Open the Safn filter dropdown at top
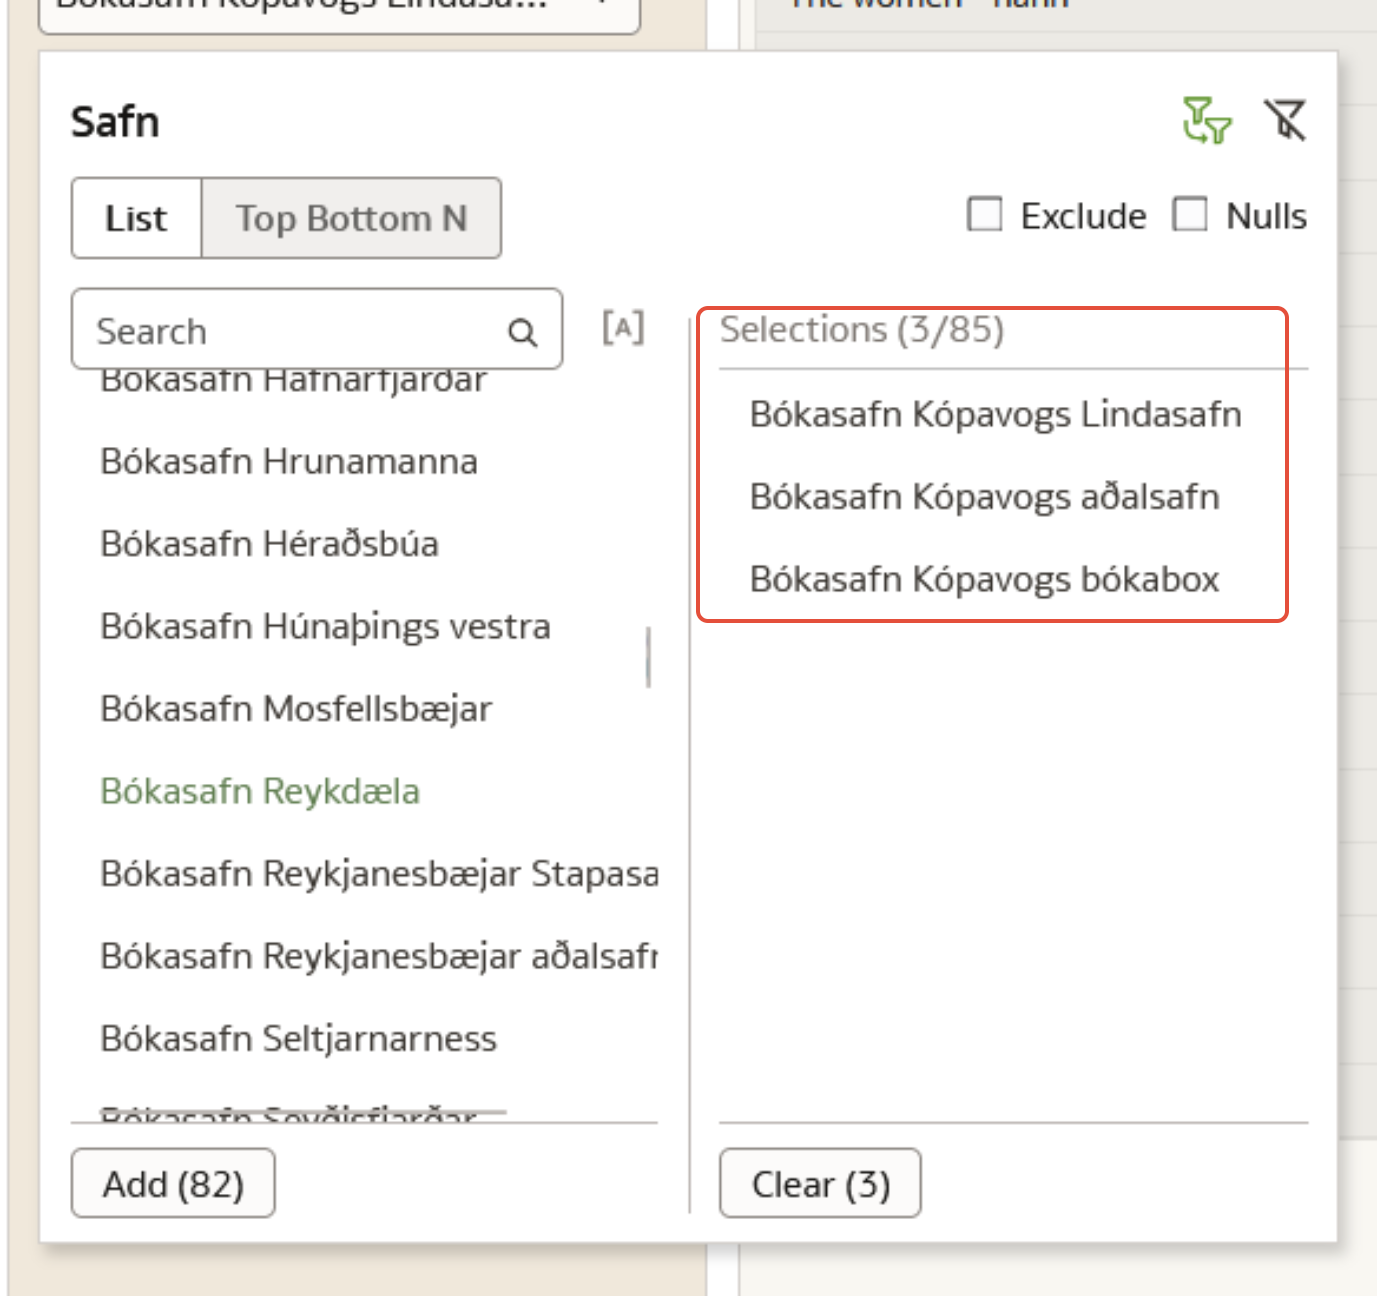 pos(338,8)
